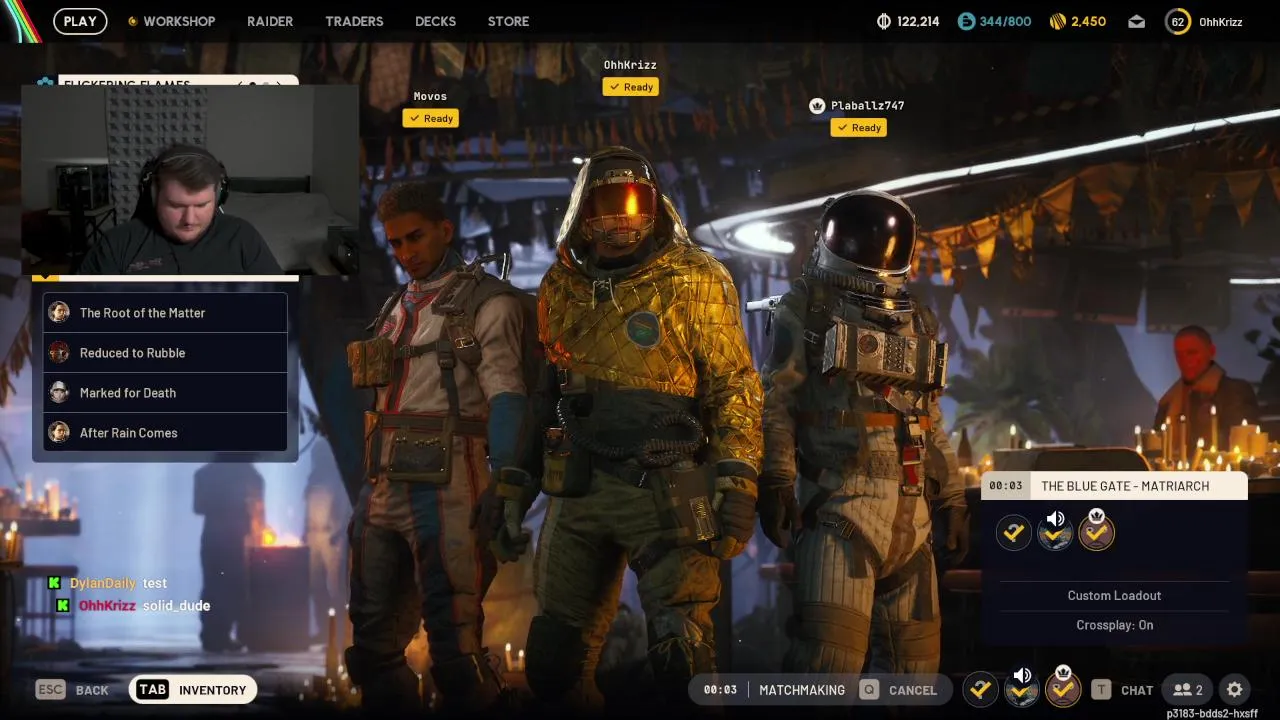The image size is (1280, 720).
Task: Open the Traders tab
Action: point(354,21)
